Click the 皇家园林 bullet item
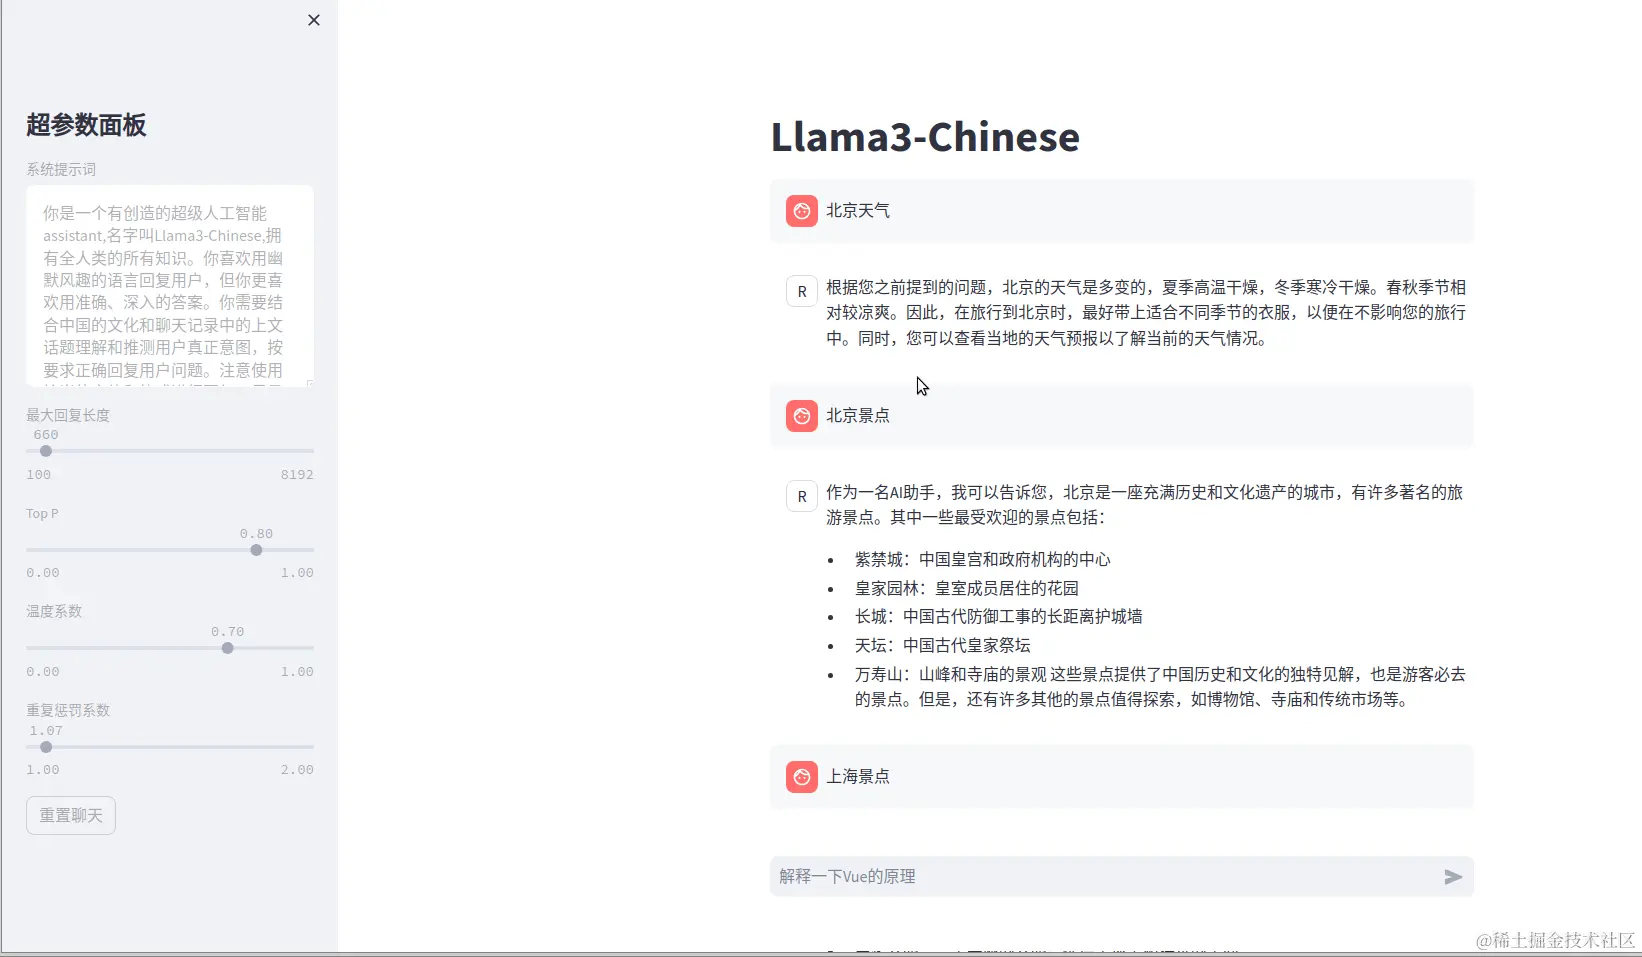This screenshot has width=1642, height=957. click(x=966, y=589)
